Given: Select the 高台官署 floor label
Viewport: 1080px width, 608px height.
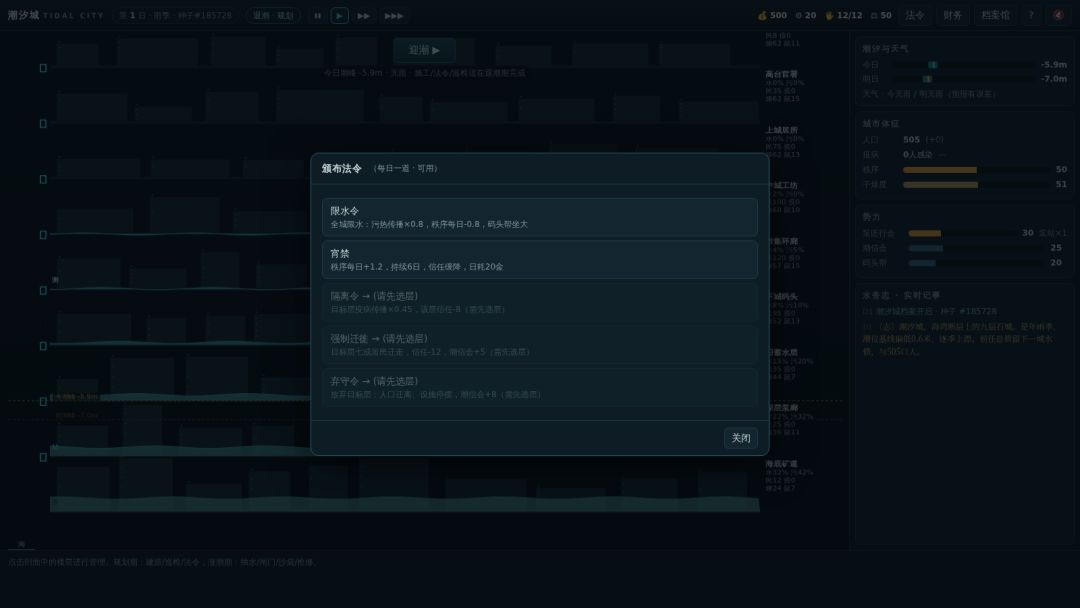Looking at the screenshot, I should point(781,74).
